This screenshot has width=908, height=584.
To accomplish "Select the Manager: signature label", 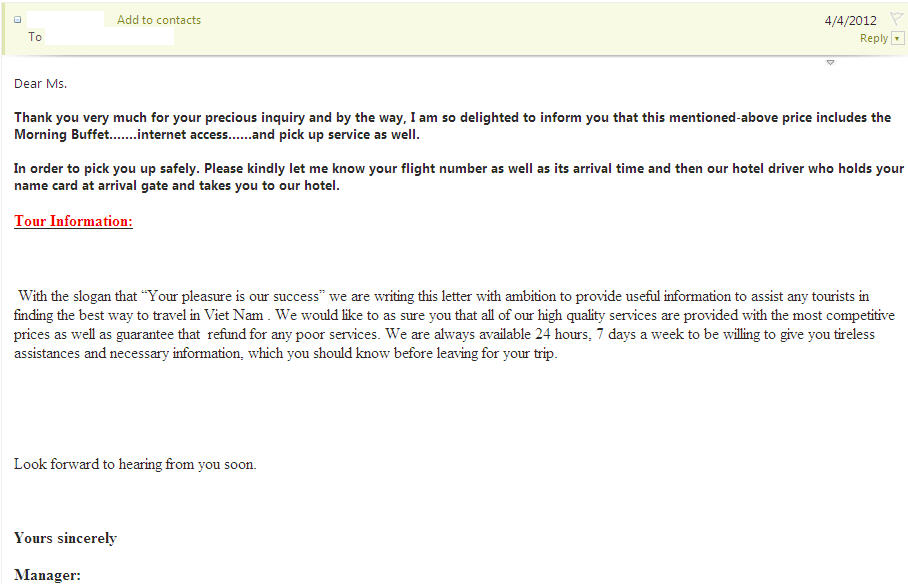I will [x=47, y=575].
